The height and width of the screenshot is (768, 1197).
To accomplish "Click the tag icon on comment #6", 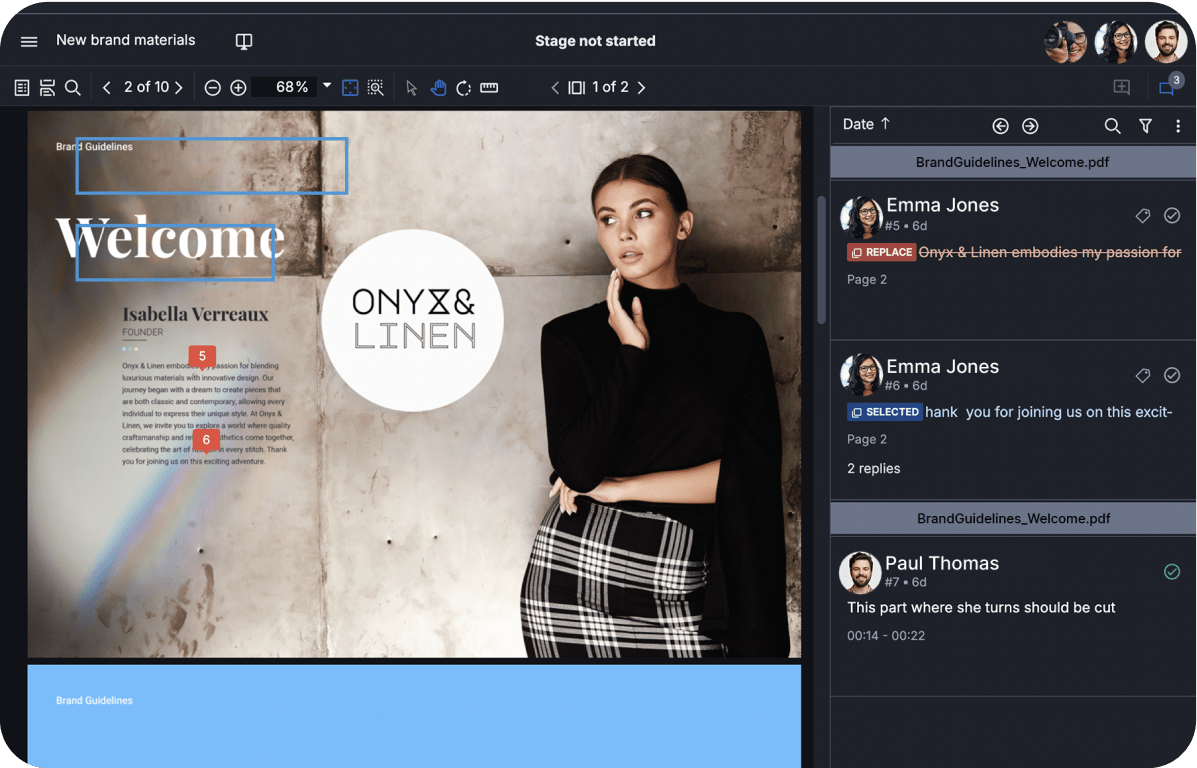I will tap(1143, 375).
